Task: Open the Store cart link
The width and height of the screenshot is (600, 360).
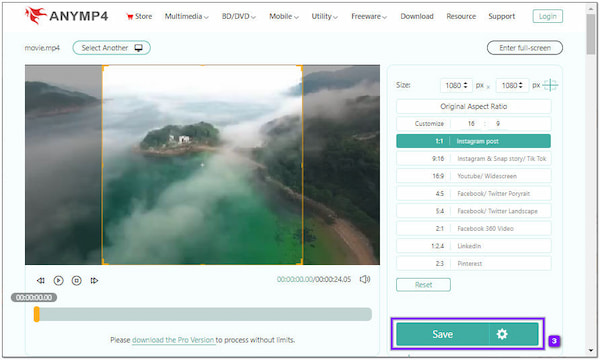Action: point(139,16)
